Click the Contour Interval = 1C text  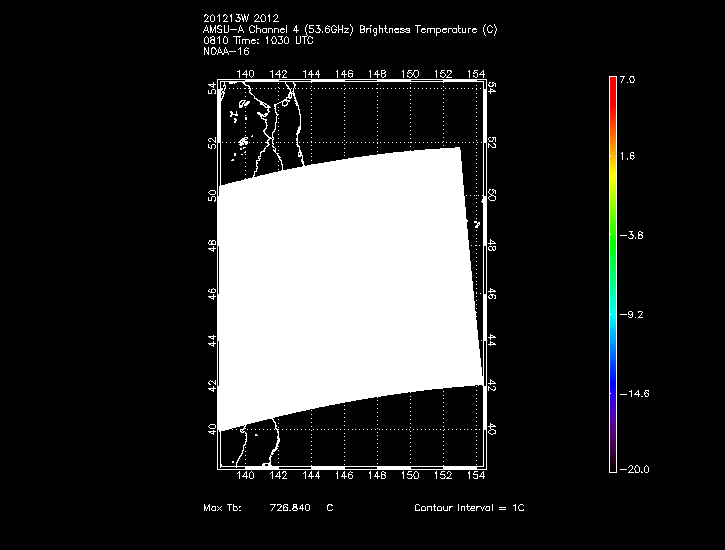coord(469,508)
